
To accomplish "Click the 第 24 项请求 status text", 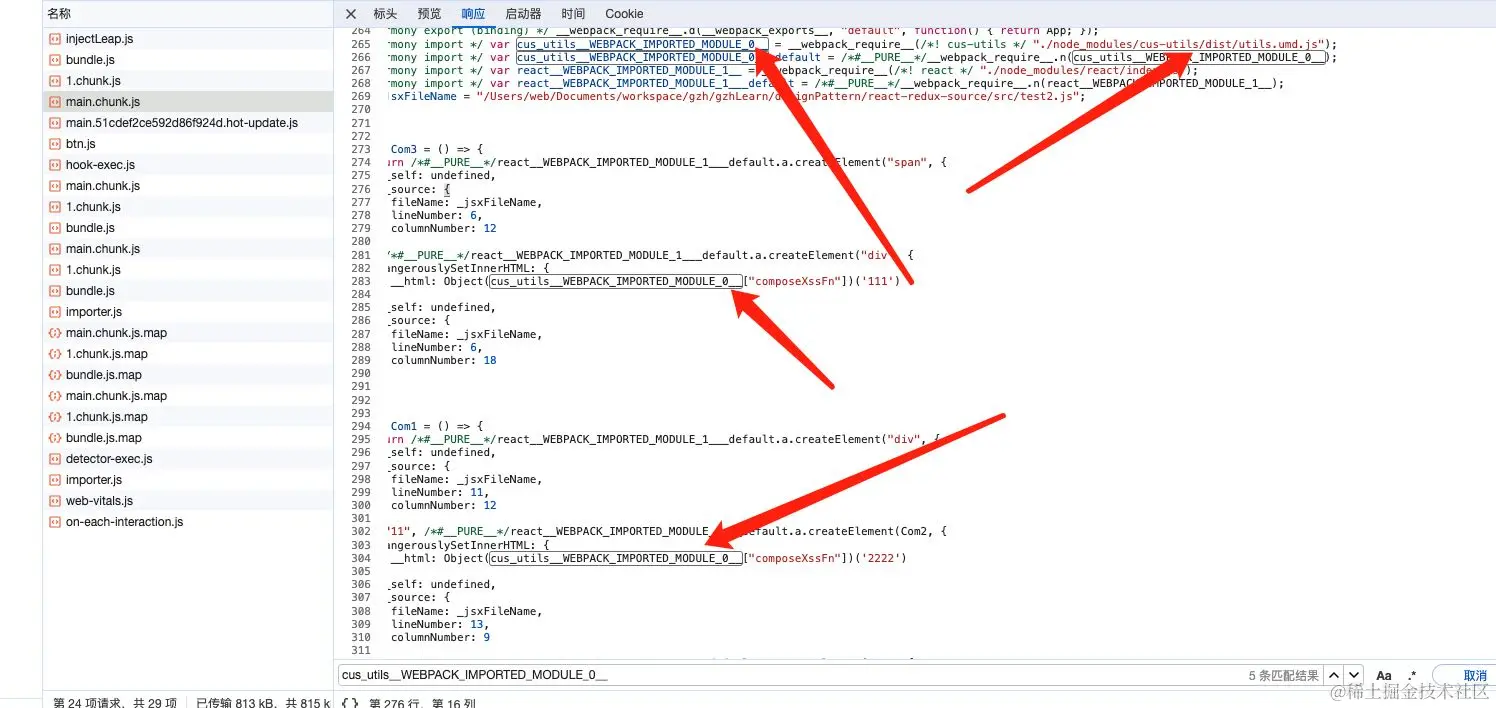I will [114, 703].
